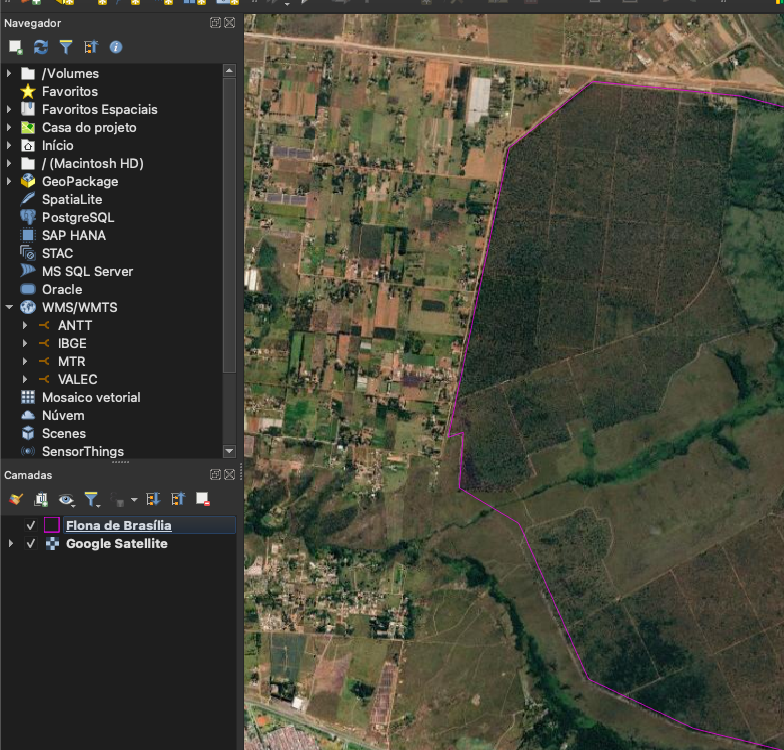Screen dimensions: 784x750
Task: Close the Camadas panel
Action: 230,474
